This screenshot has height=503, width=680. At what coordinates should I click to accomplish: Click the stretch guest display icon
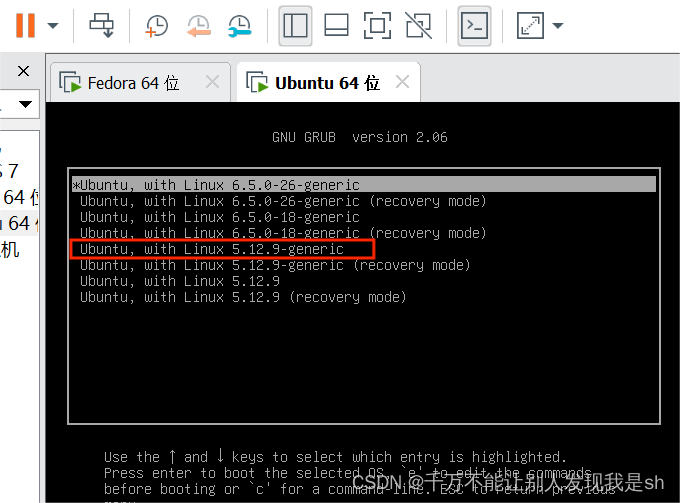(530, 26)
